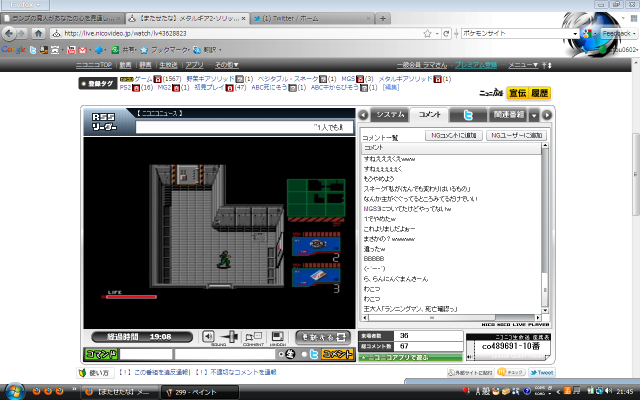Click the この番組を違反通報 report link

pyautogui.click(x=154, y=372)
